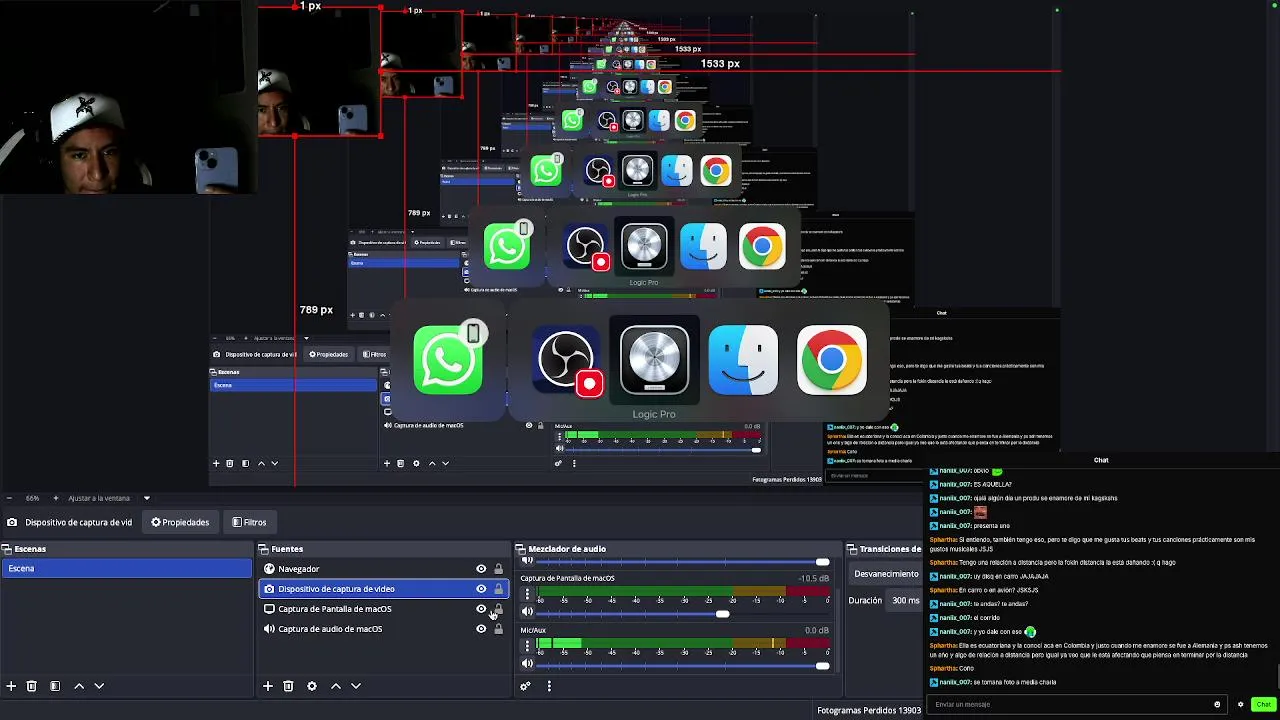The height and width of the screenshot is (720, 1280).
Task: Open options menu for Captura de Pantalla channel
Action: (x=527, y=594)
